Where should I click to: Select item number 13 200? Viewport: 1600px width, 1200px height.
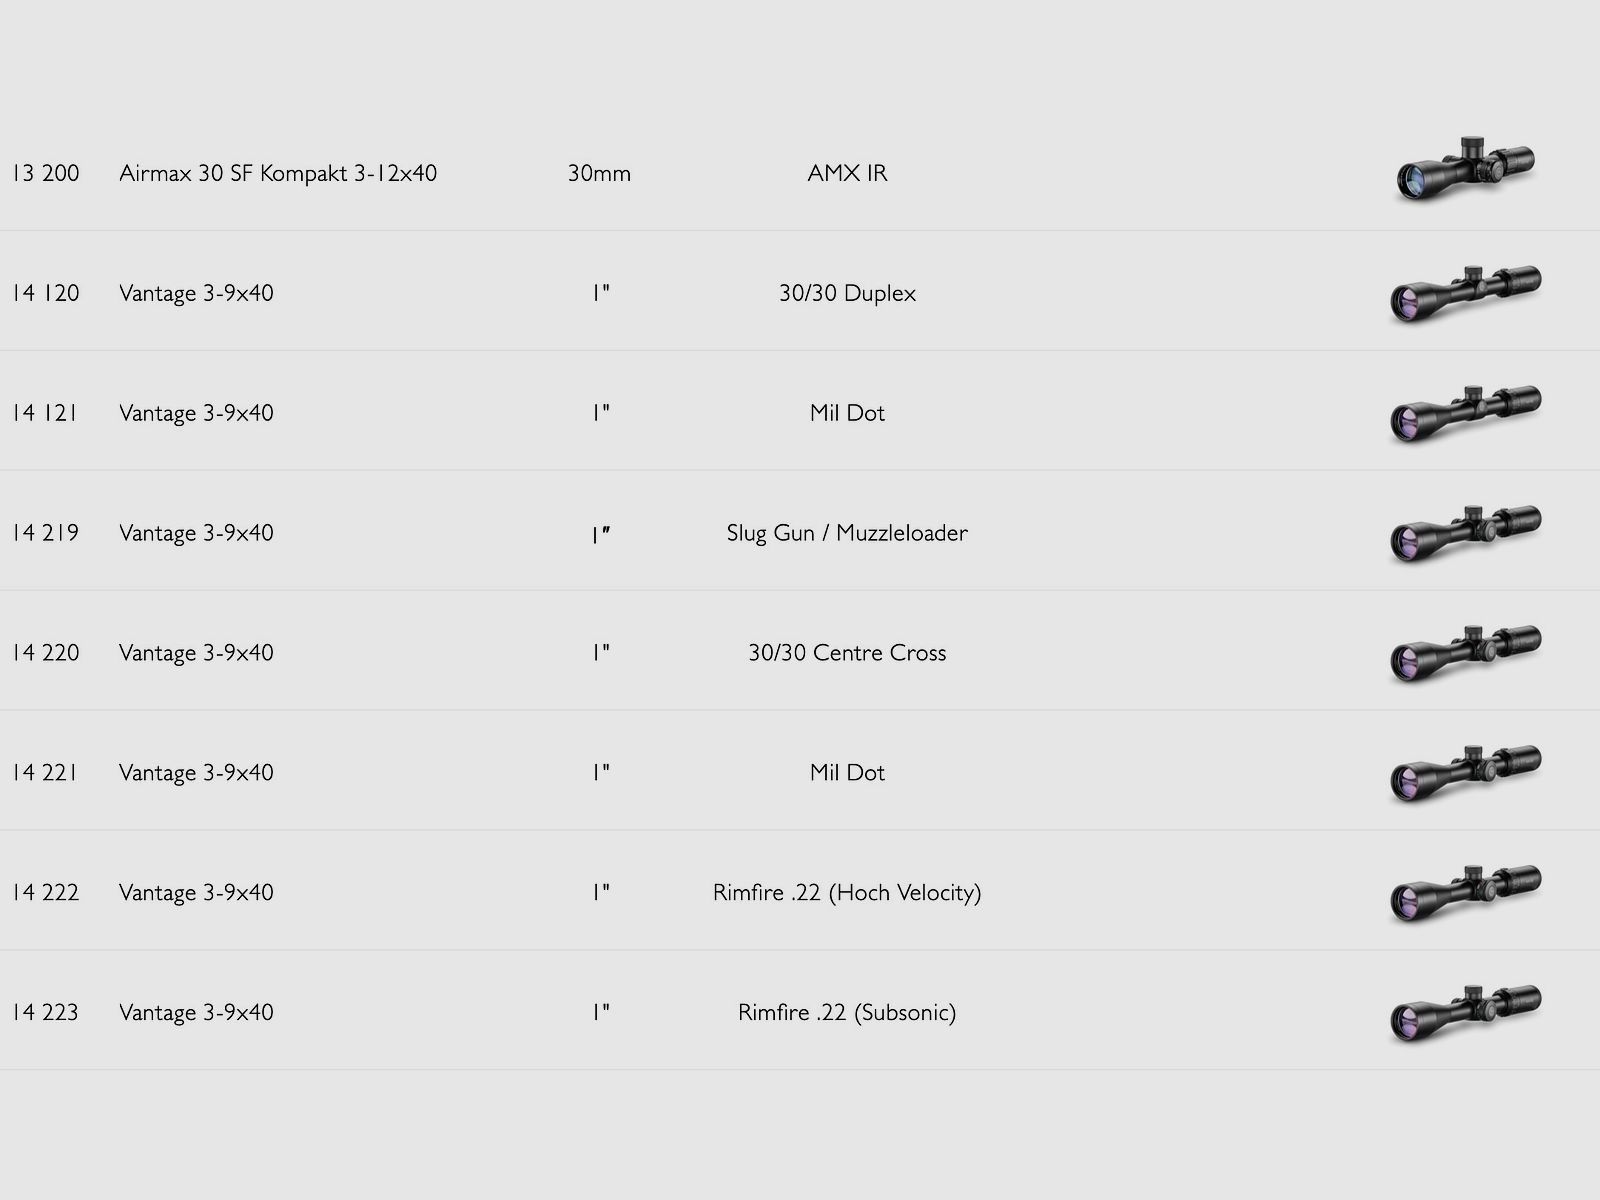pos(46,173)
